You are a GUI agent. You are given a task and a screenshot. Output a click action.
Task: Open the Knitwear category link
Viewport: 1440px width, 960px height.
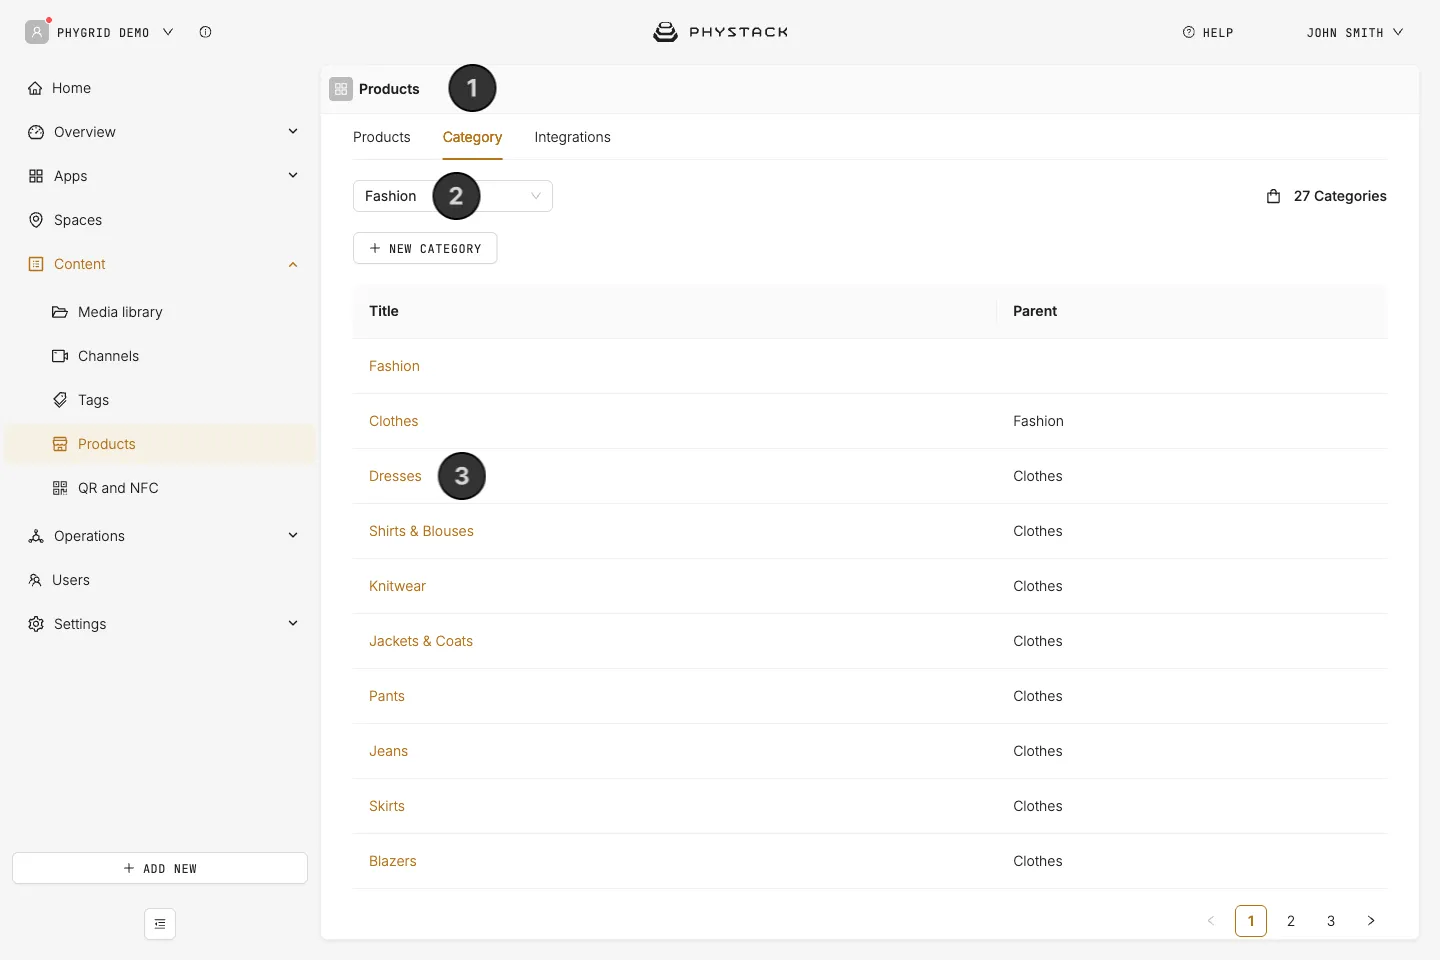pyautogui.click(x=397, y=586)
